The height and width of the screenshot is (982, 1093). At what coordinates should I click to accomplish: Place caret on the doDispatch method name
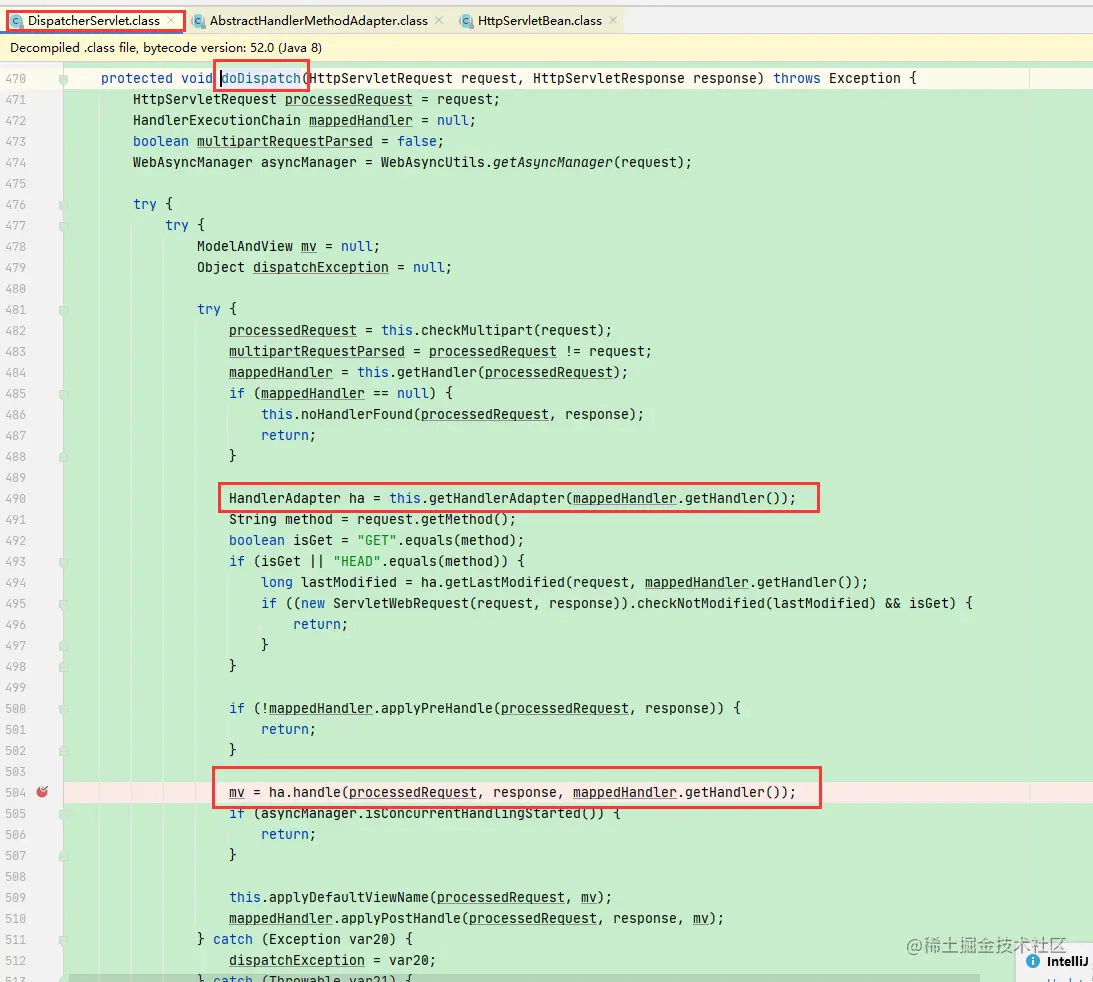pyautogui.click(x=261, y=78)
